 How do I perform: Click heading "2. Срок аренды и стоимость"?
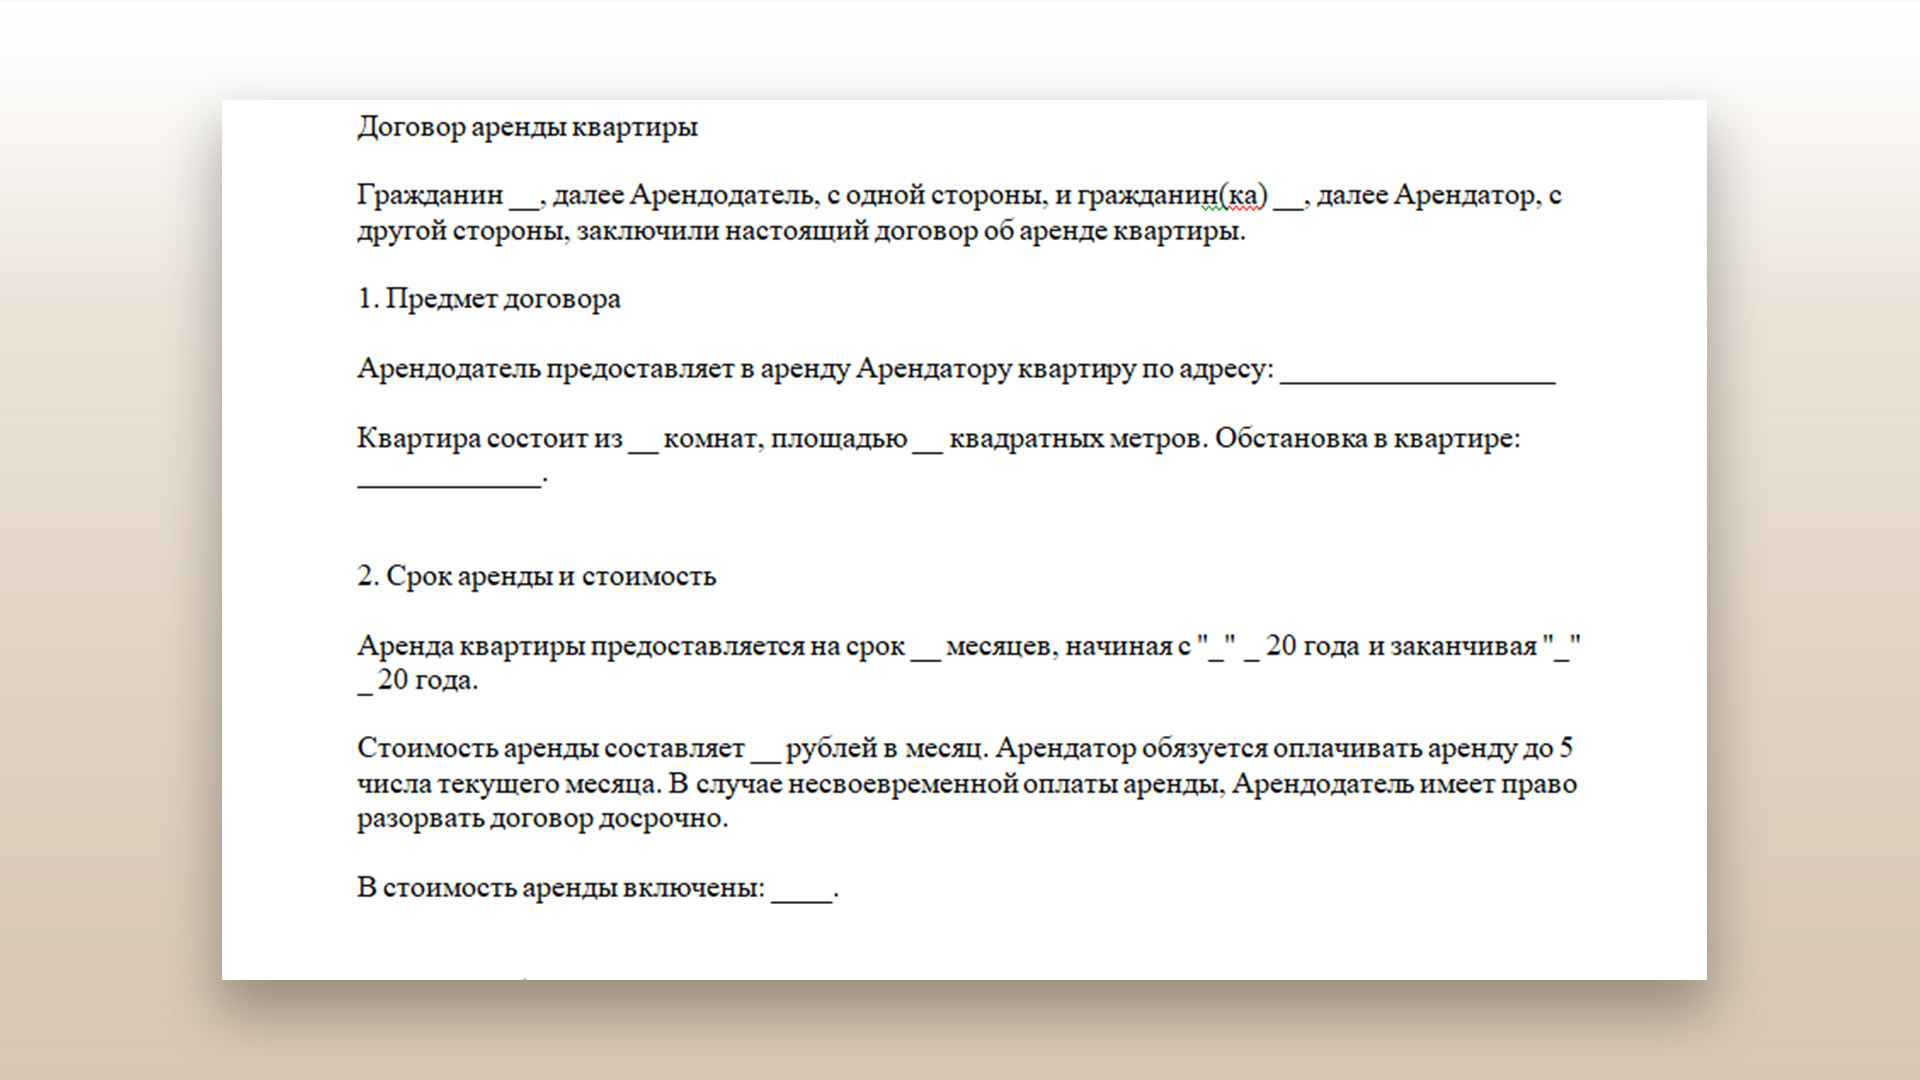[x=536, y=577]
